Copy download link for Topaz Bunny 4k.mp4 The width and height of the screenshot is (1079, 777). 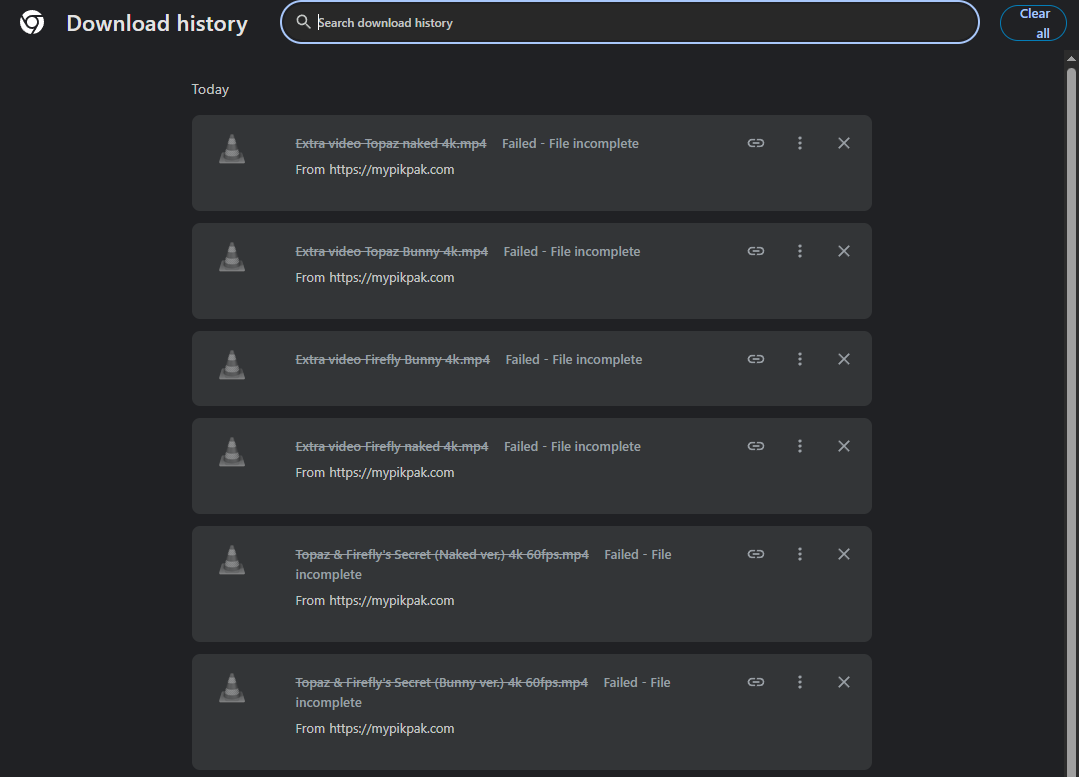coord(756,251)
